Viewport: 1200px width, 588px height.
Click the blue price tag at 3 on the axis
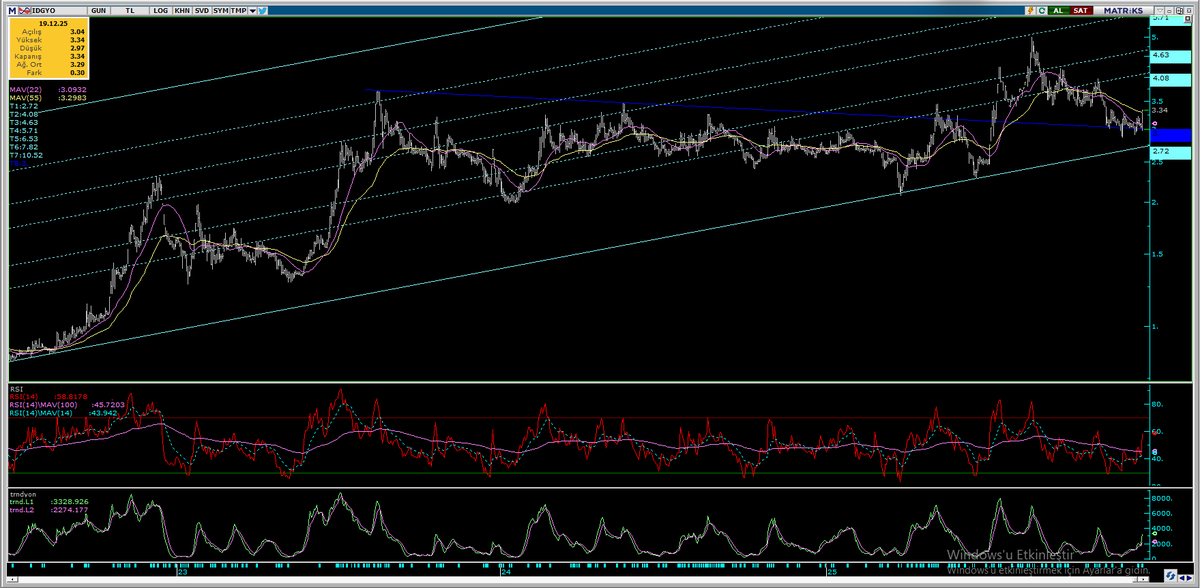[x=1170, y=135]
